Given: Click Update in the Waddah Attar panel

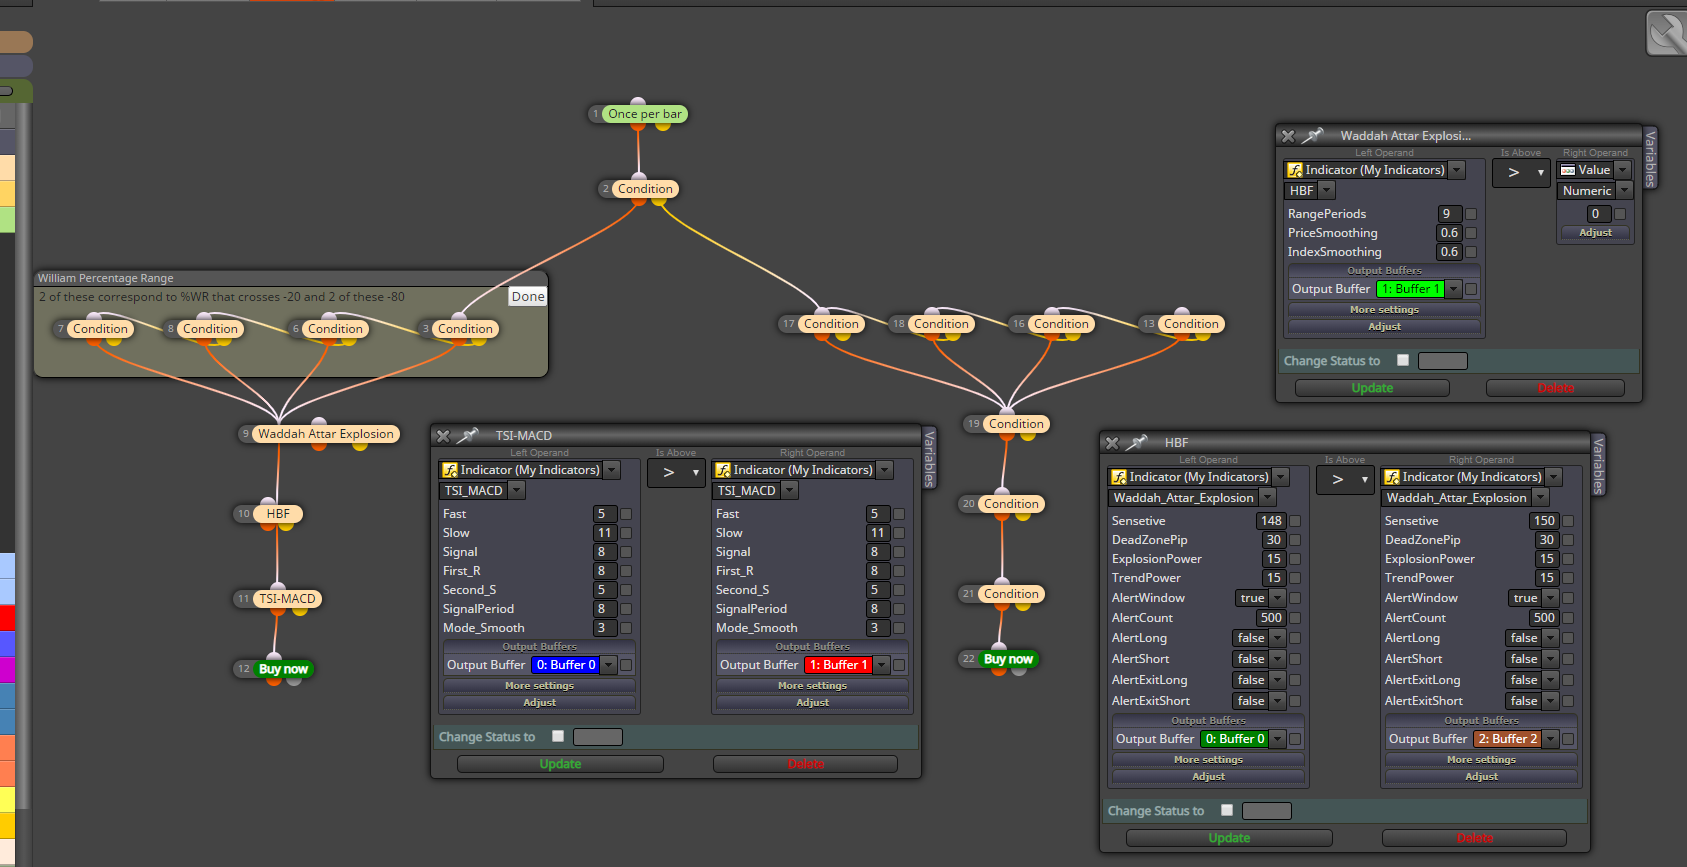Looking at the screenshot, I should pyautogui.click(x=1372, y=388).
